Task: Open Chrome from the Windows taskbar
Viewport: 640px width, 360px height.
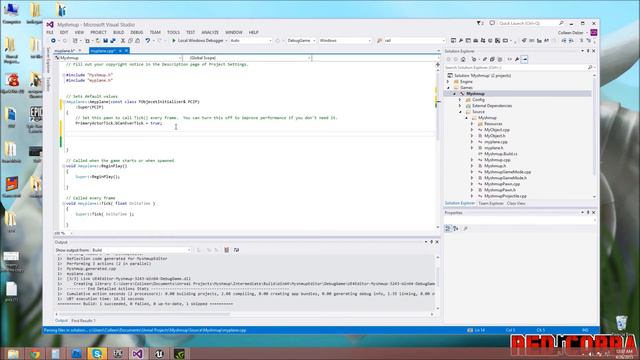Action: point(35,353)
